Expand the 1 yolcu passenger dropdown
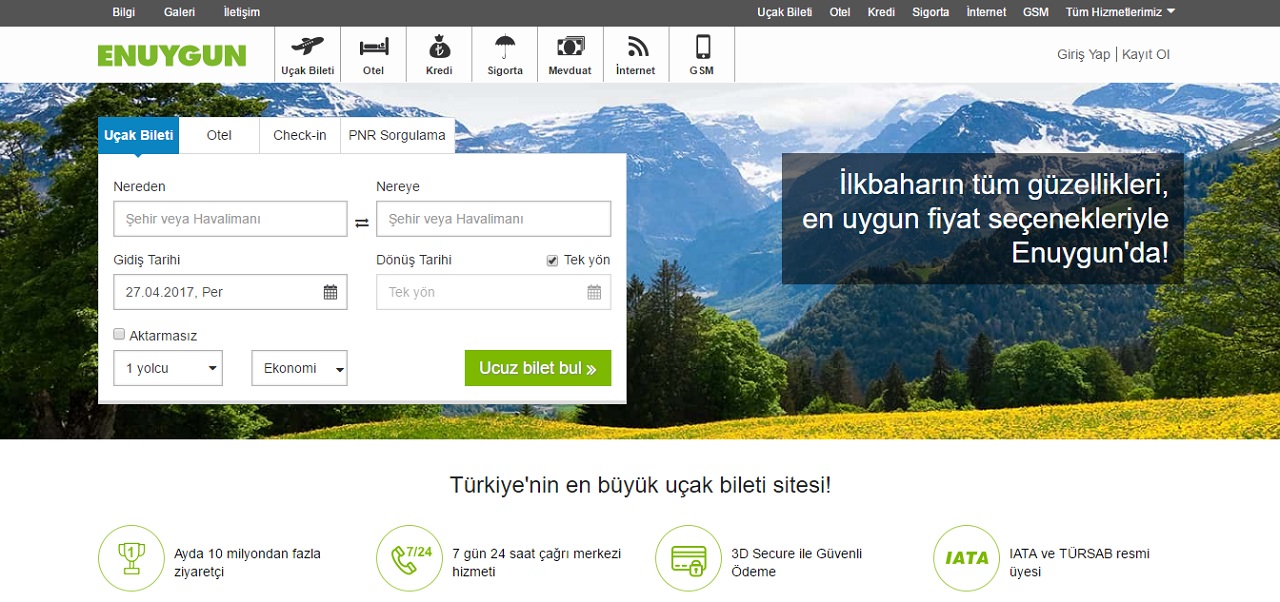1280x602 pixels. pyautogui.click(x=168, y=368)
